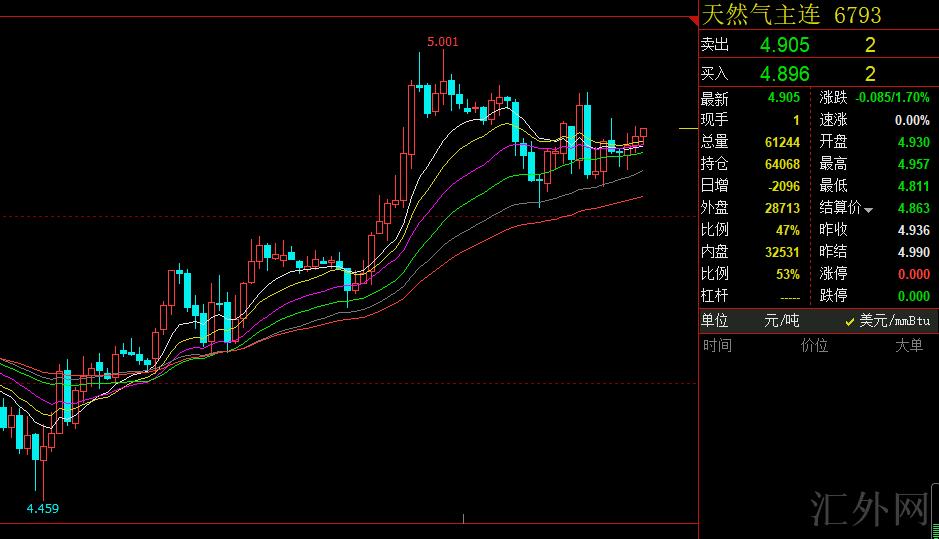Screen dimensions: 939x539
Task: Select the 时间 column header
Action: (x=717, y=346)
